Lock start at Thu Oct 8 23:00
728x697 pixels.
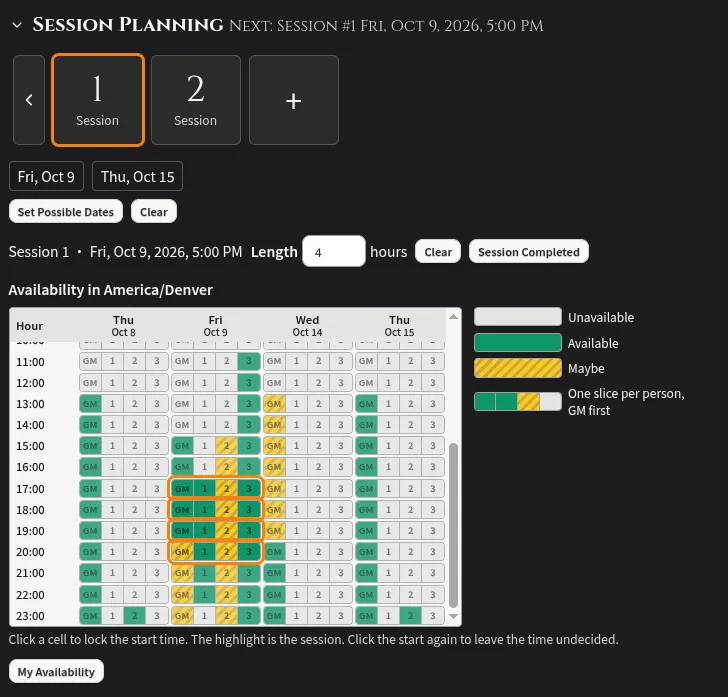coord(124,616)
